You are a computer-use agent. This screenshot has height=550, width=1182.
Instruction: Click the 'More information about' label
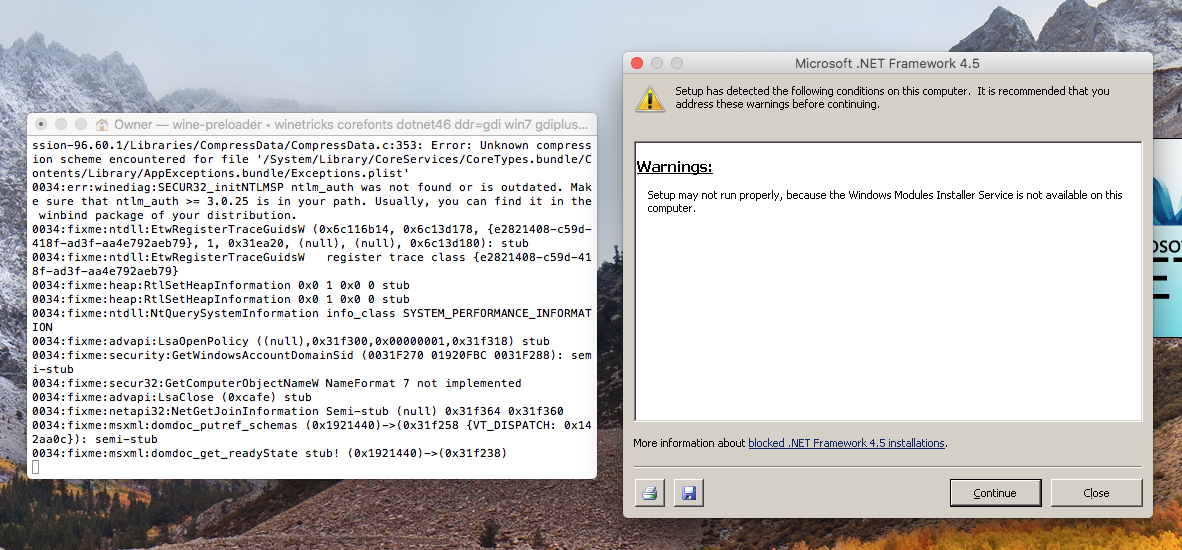click(689, 443)
